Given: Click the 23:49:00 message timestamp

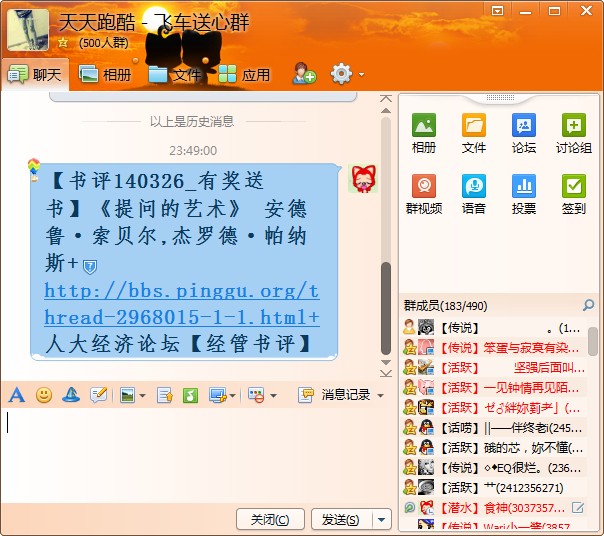Looking at the screenshot, I should click(x=193, y=151).
